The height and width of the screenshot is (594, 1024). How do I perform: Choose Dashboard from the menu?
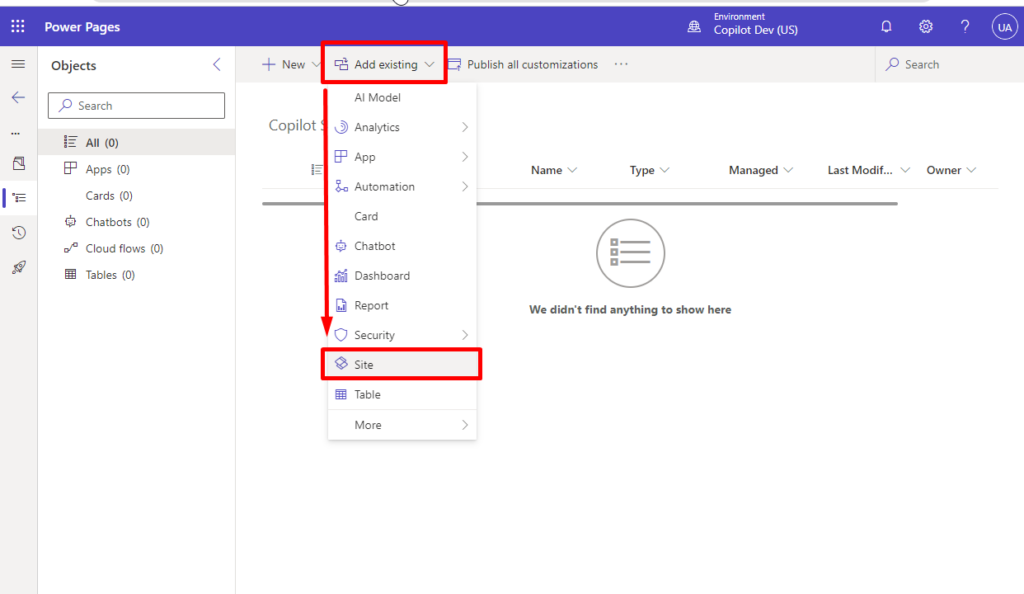coord(402,275)
